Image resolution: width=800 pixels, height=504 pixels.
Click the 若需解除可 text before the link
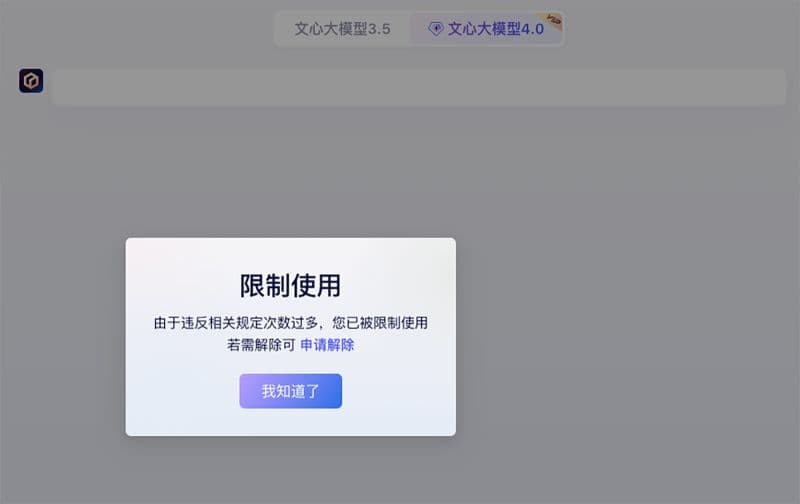[261, 345]
